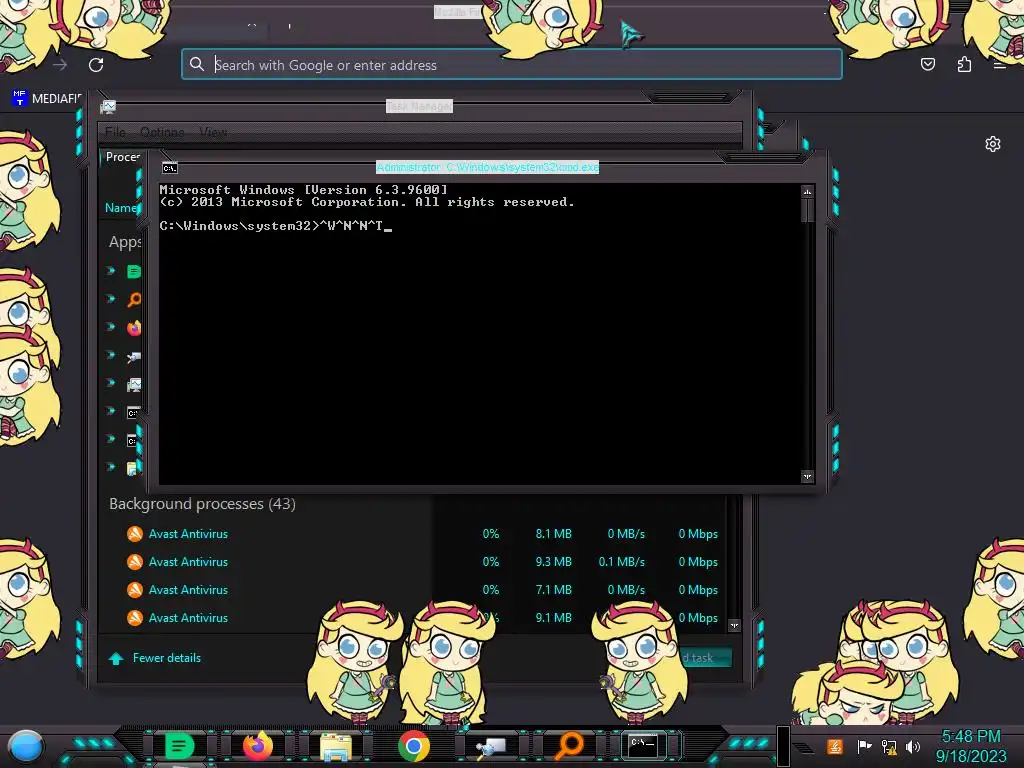Select the Task Manager icon in Apps
Screen dimensions: 1024x768
click(x=134, y=385)
